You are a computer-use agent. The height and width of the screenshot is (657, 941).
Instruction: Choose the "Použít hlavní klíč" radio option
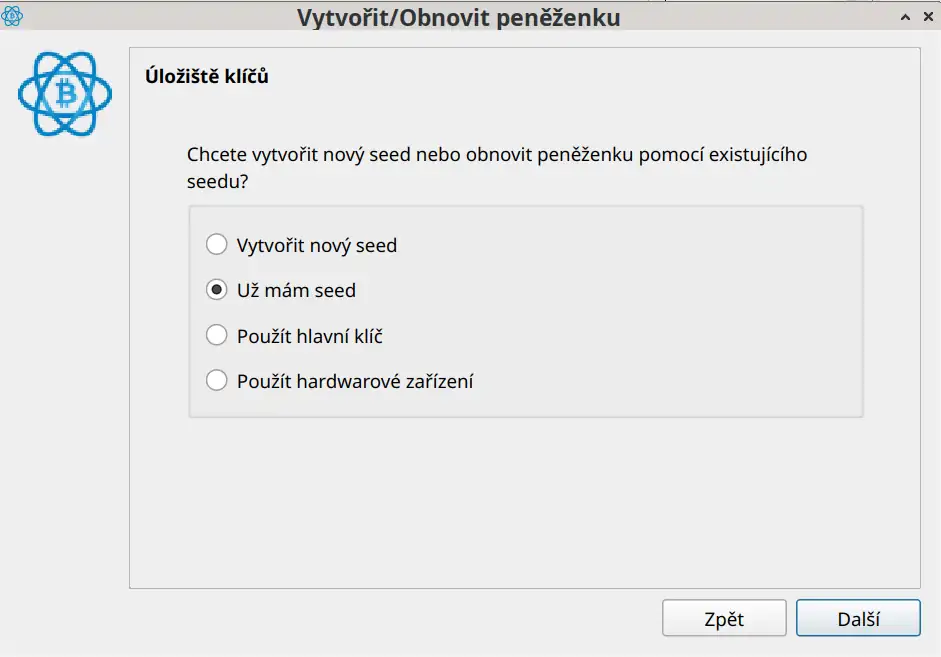[216, 336]
